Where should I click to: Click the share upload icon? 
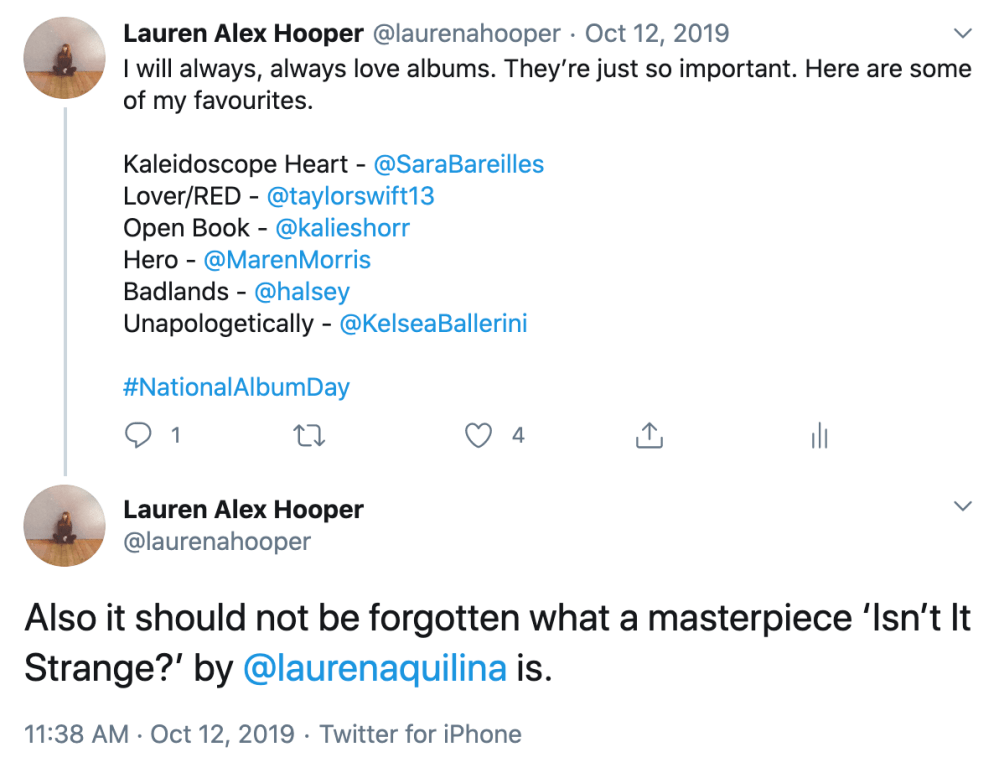click(650, 435)
